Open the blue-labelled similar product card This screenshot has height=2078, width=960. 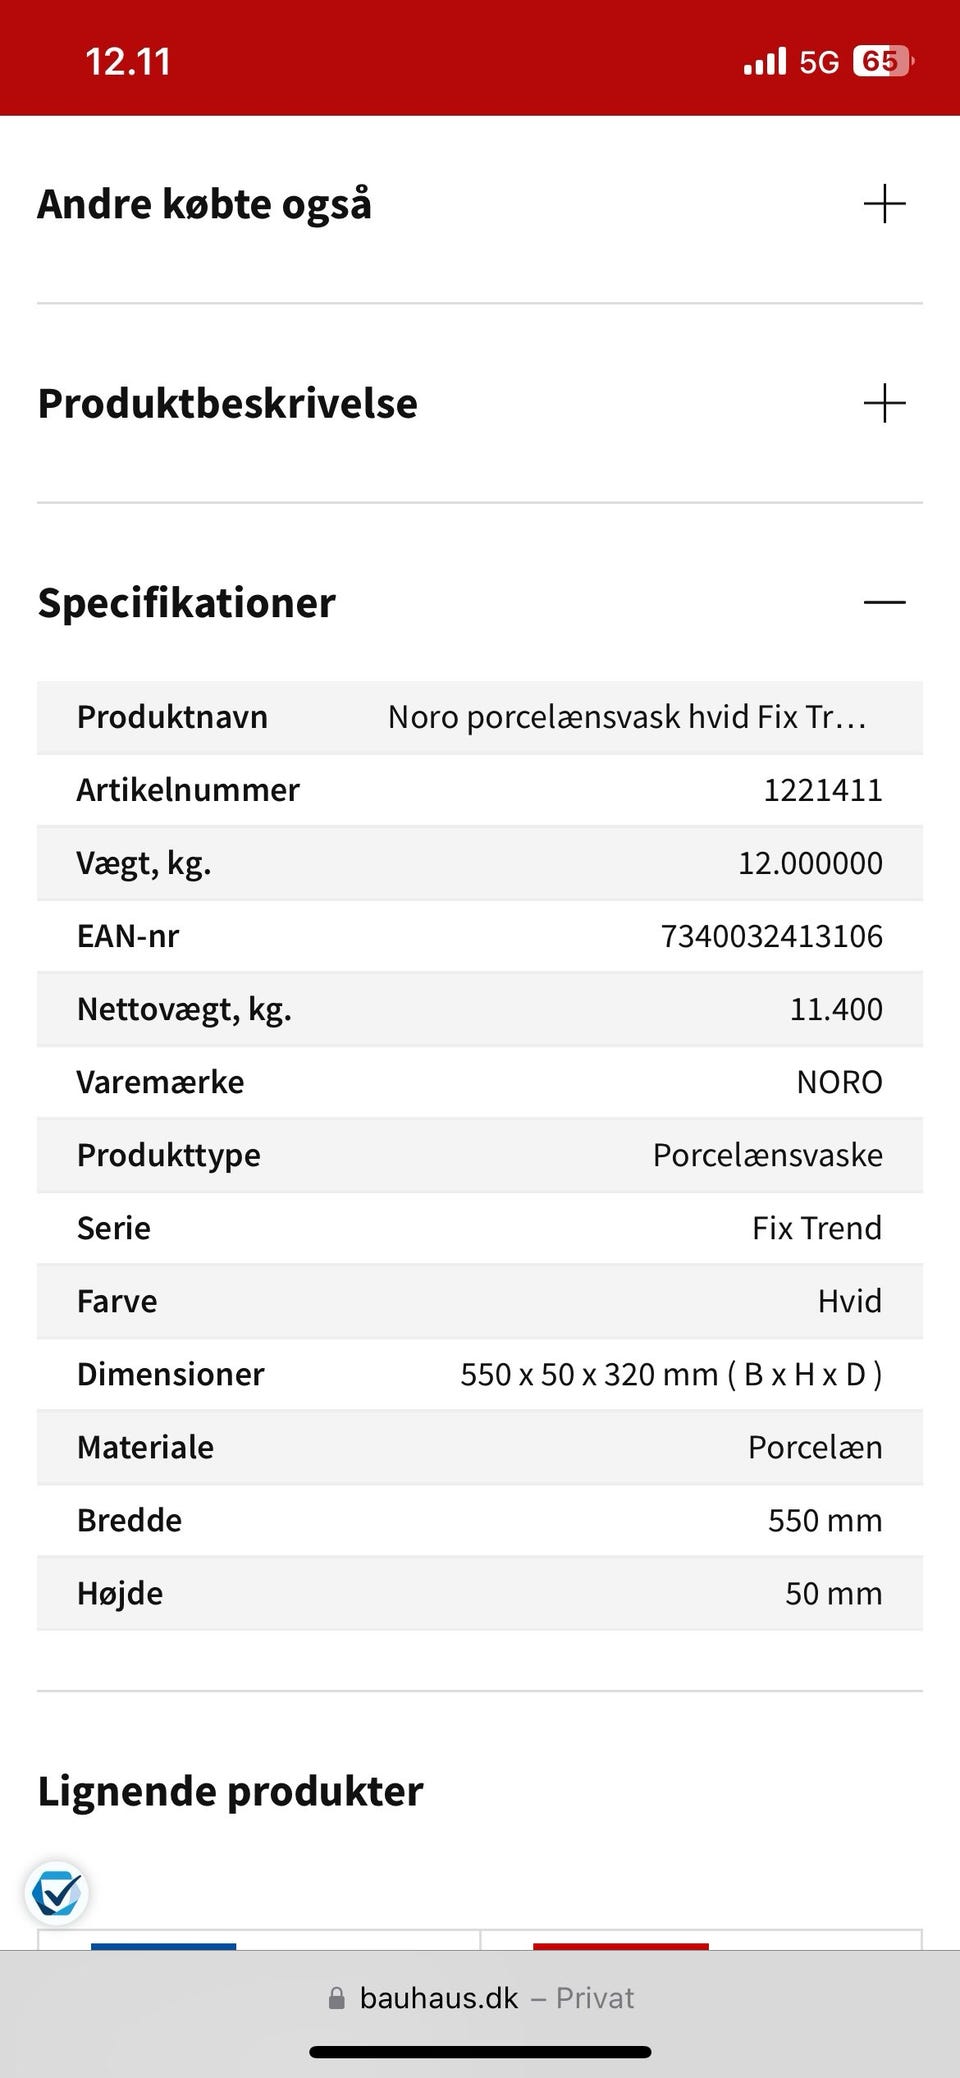pyautogui.click(x=258, y=1940)
